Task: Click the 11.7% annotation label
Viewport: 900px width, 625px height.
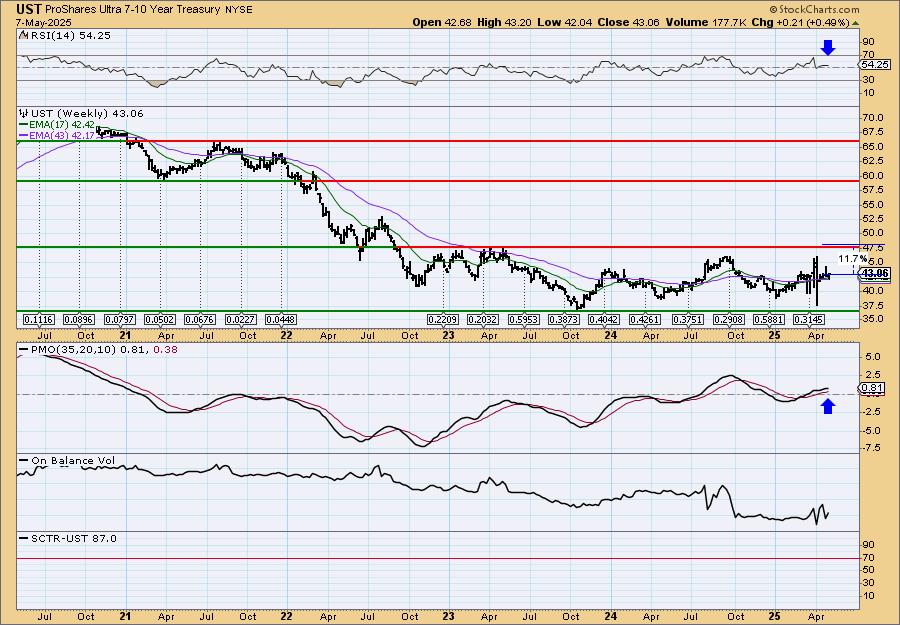Action: pos(852,259)
